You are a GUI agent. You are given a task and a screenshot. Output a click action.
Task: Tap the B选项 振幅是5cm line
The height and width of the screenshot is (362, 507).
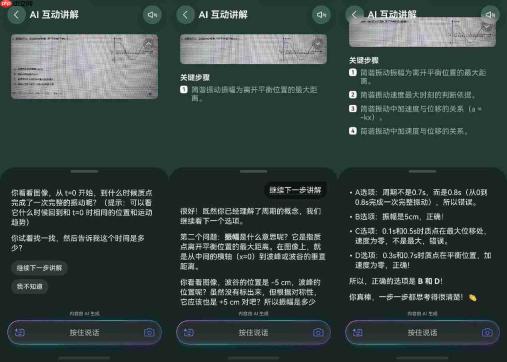(x=397, y=217)
